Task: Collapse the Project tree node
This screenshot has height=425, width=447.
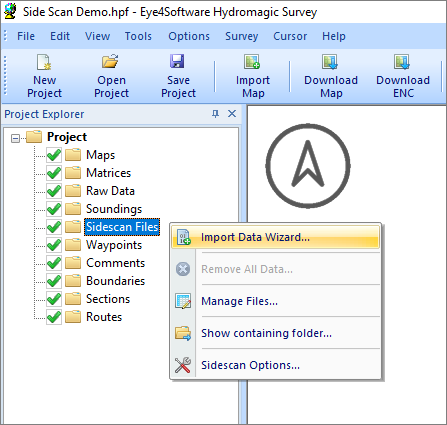Action: (x=15, y=138)
